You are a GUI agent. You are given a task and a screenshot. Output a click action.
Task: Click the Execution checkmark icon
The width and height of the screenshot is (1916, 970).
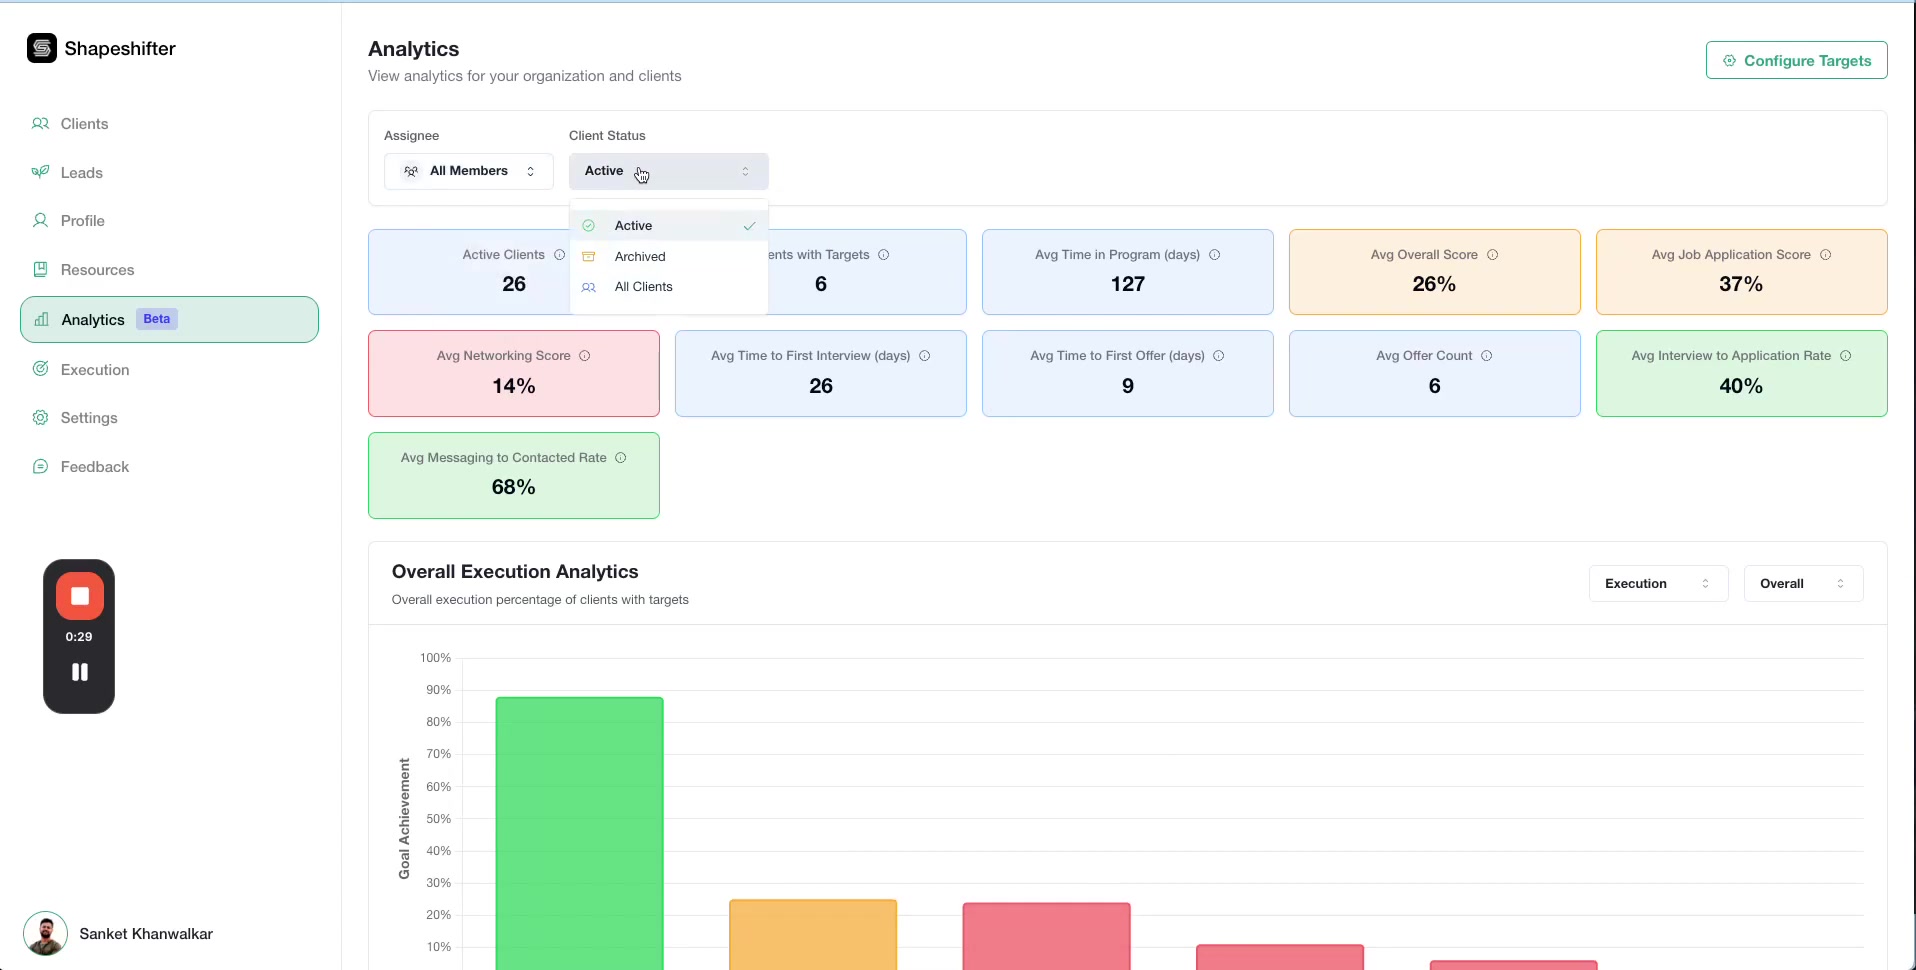(40, 368)
